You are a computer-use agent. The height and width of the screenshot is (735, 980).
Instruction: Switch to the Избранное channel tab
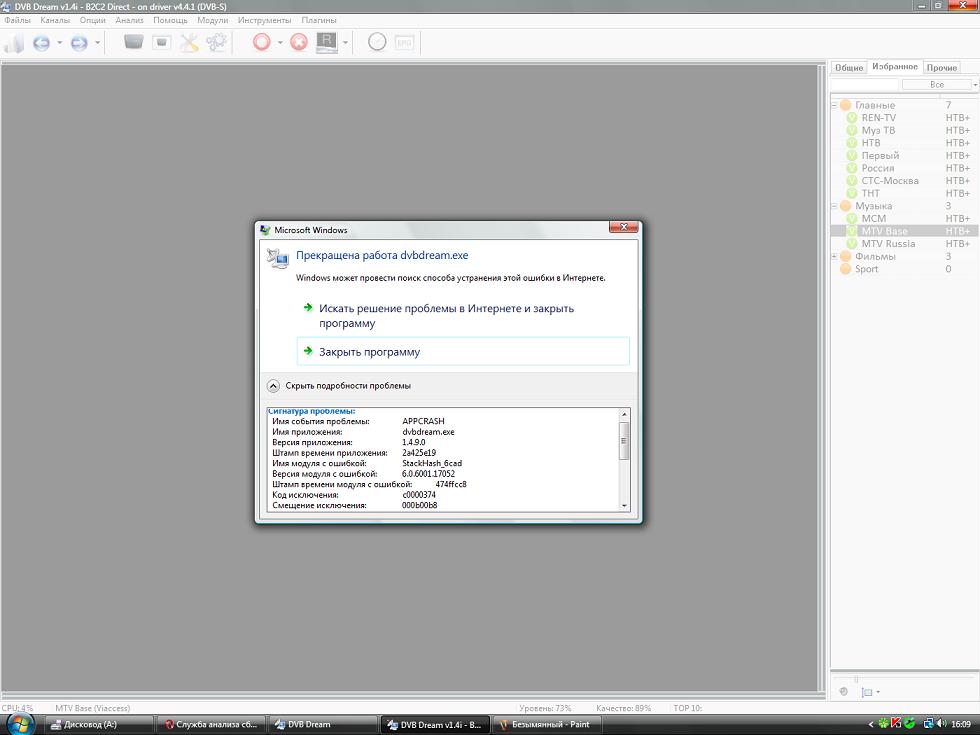[895, 66]
